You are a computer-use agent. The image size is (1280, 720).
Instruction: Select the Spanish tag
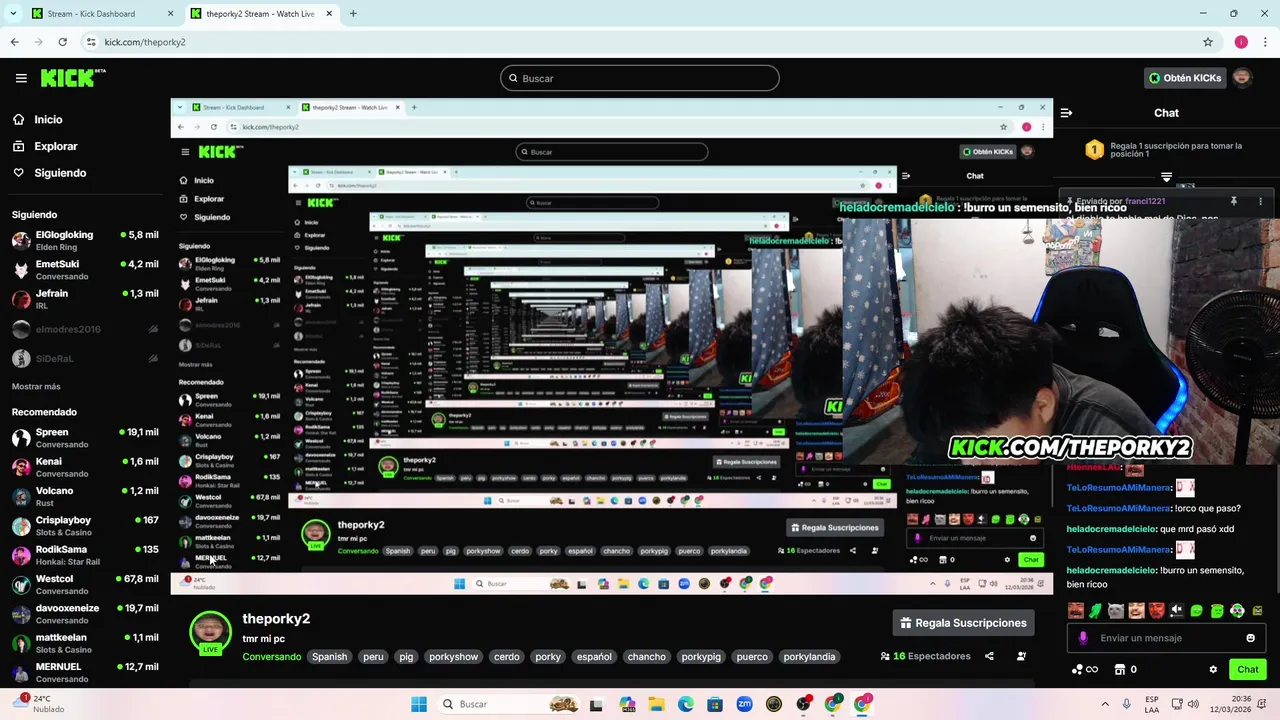[x=329, y=657]
